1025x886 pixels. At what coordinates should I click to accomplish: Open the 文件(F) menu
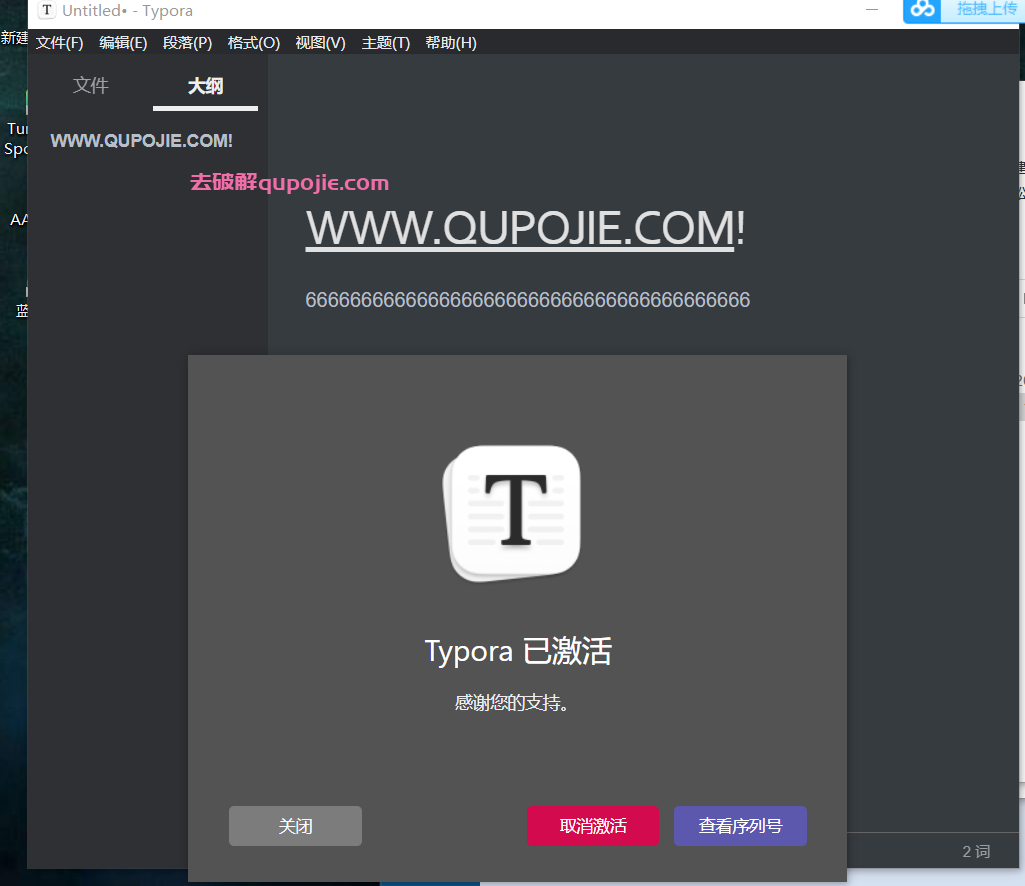pos(59,43)
